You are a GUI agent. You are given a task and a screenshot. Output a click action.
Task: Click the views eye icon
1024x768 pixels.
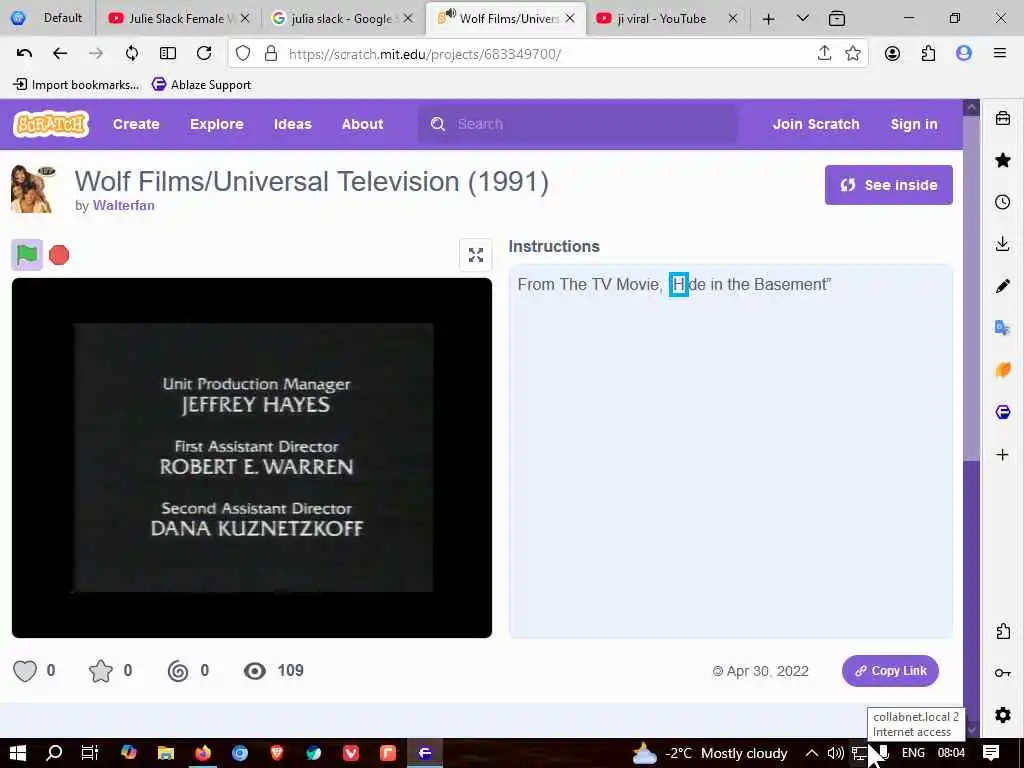tap(255, 671)
